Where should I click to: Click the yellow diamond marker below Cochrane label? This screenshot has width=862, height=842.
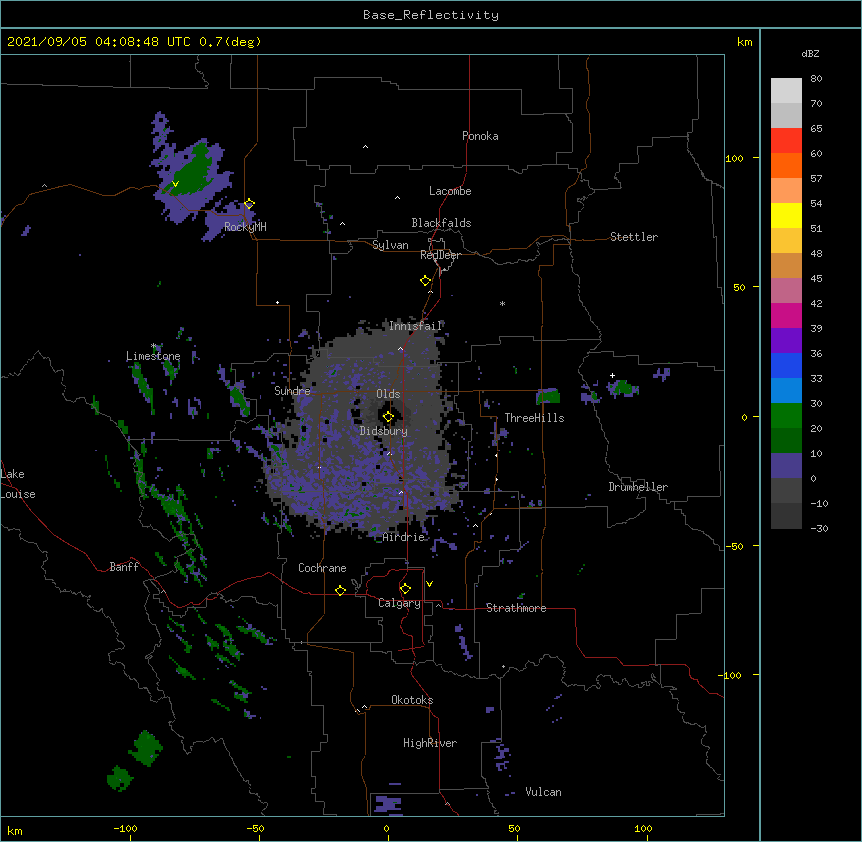pyautogui.click(x=340, y=590)
